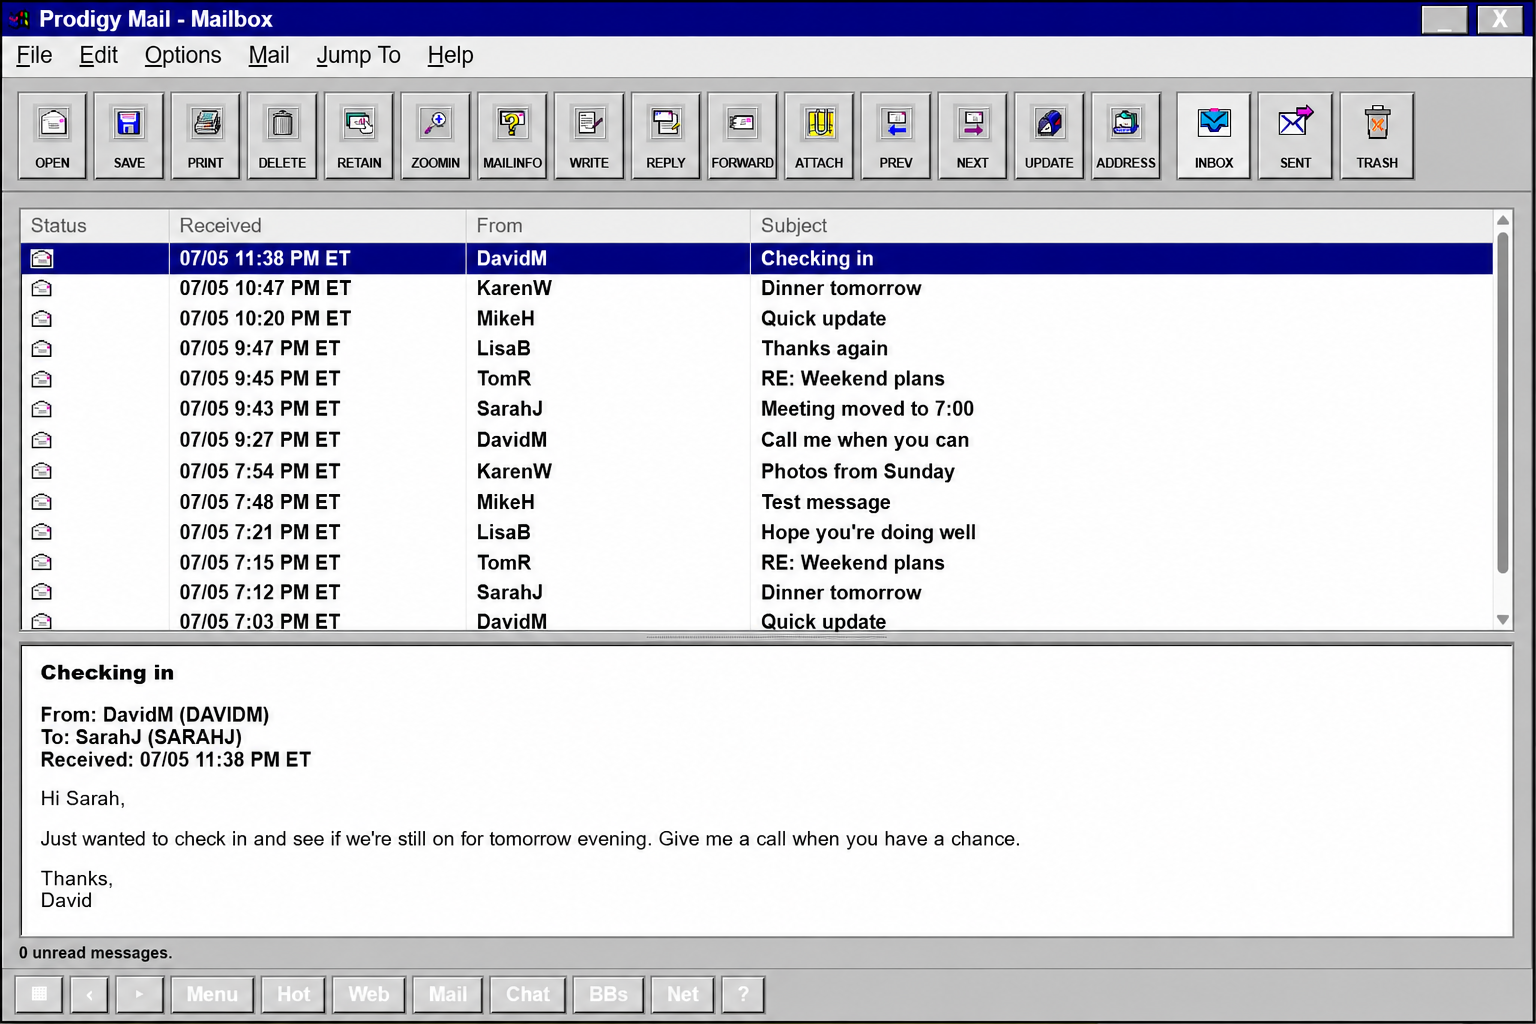Click the RETAIN toolbar icon
This screenshot has height=1024, width=1536.
pos(359,136)
